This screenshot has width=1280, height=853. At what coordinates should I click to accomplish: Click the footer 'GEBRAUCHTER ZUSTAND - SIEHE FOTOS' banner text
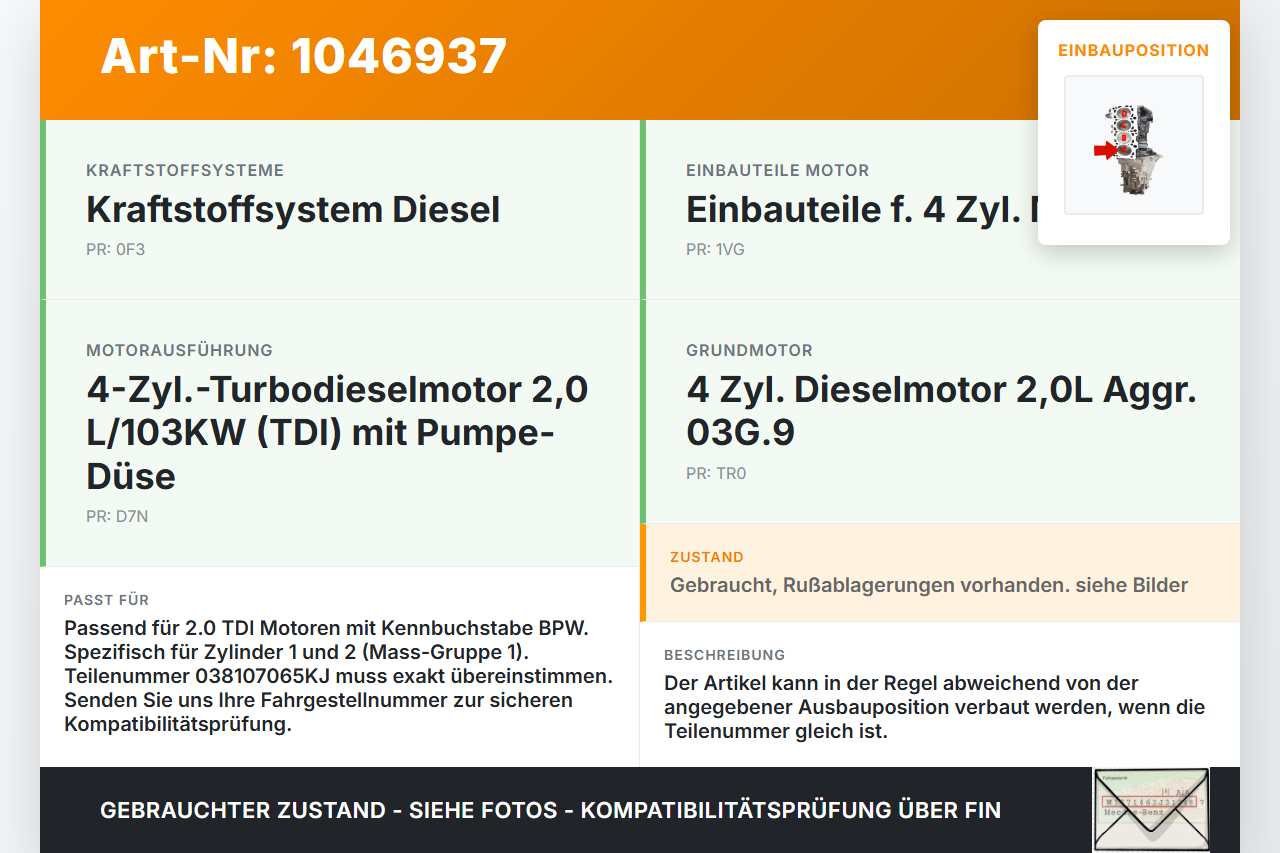tap(550, 810)
